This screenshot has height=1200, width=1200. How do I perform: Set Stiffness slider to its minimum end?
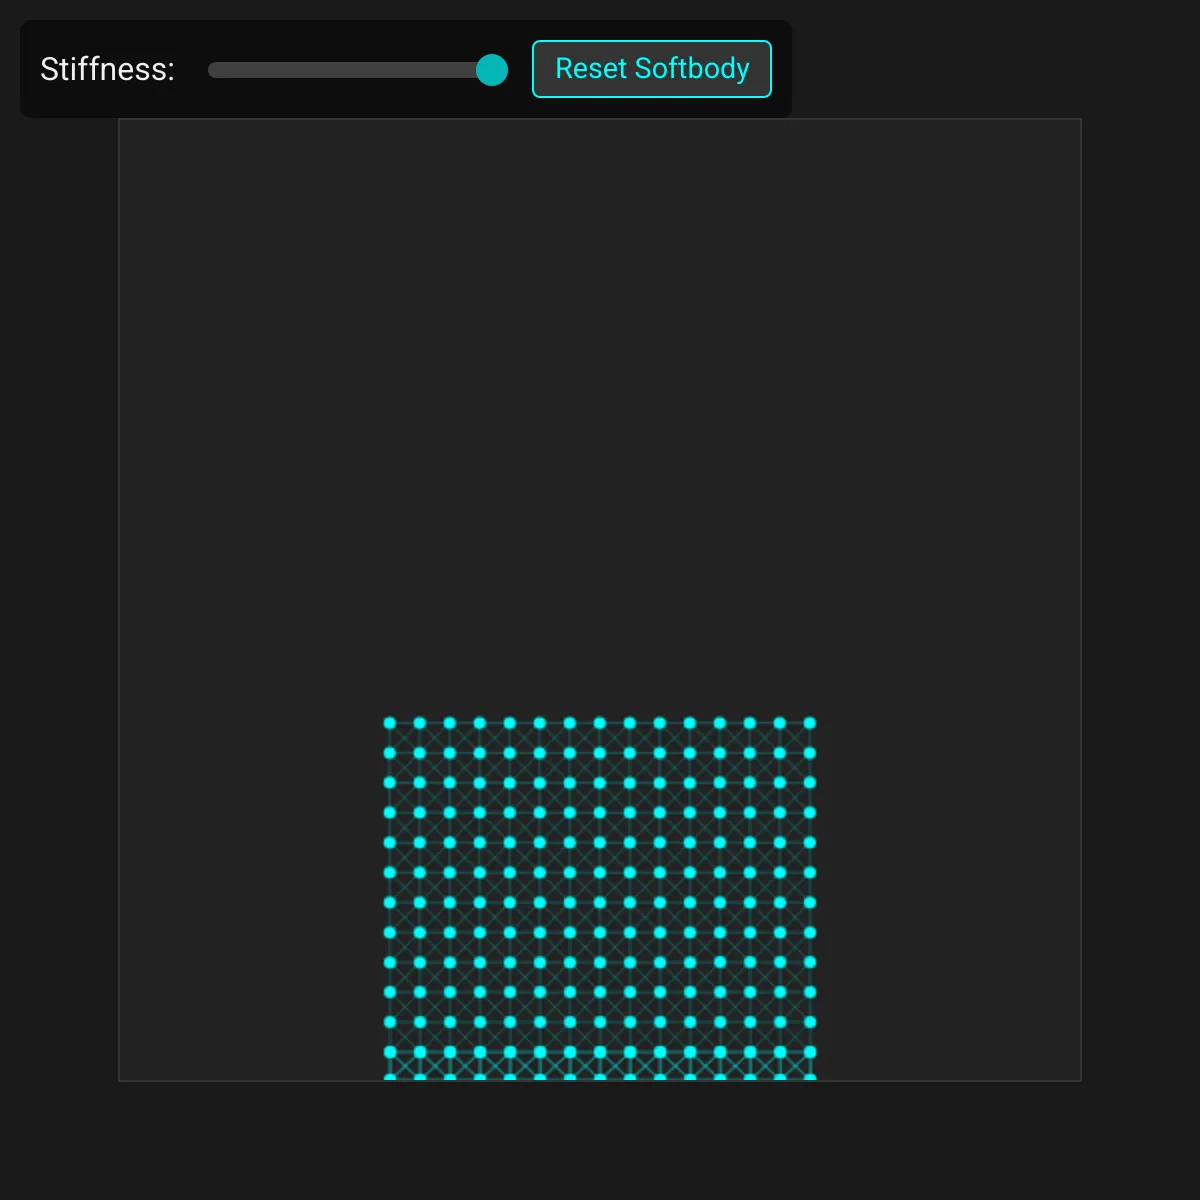tap(210, 70)
